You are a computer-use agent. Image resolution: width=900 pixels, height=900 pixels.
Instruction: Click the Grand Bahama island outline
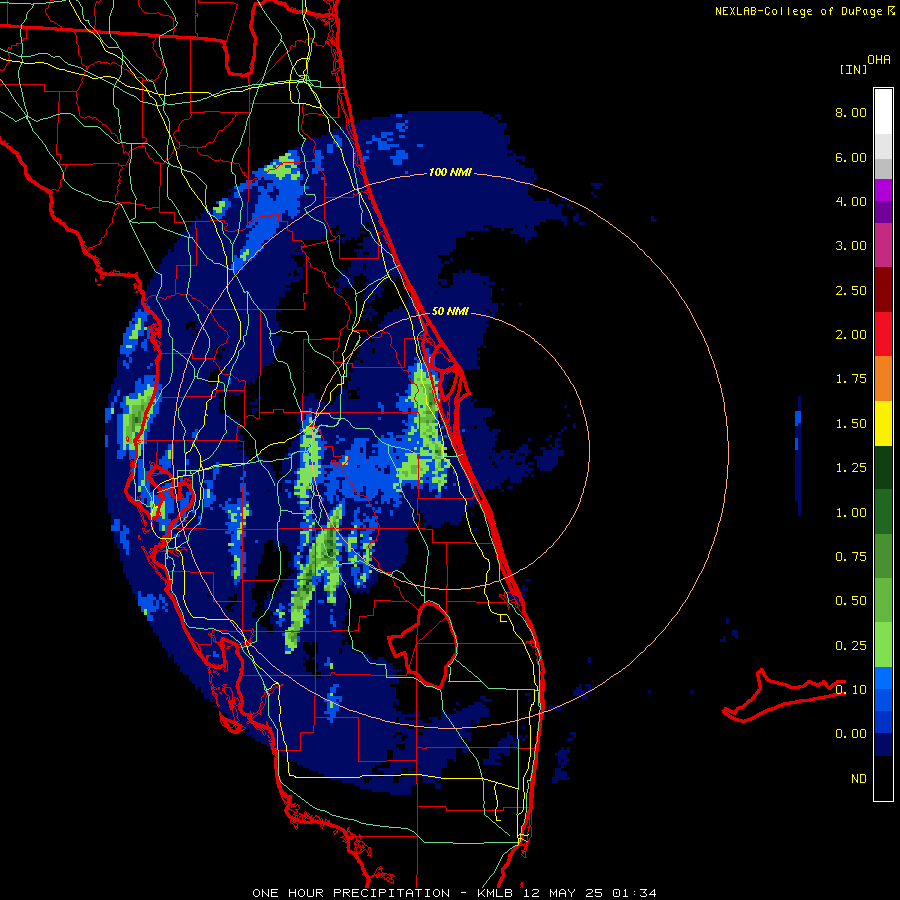point(783,695)
